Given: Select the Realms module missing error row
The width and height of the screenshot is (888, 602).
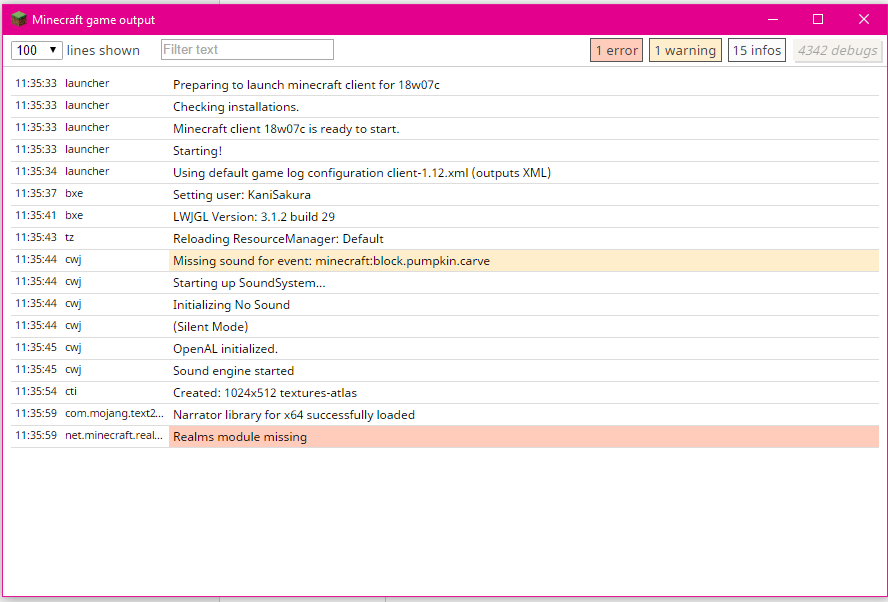Looking at the screenshot, I should coord(523,437).
